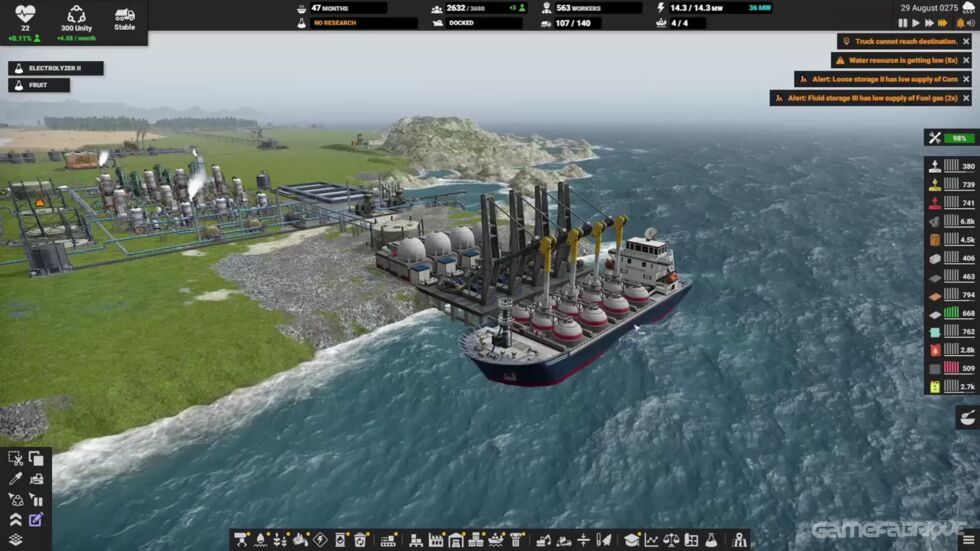This screenshot has height=551, width=980.
Task: Open the recycling bin build category
Action: pyautogui.click(x=361, y=540)
